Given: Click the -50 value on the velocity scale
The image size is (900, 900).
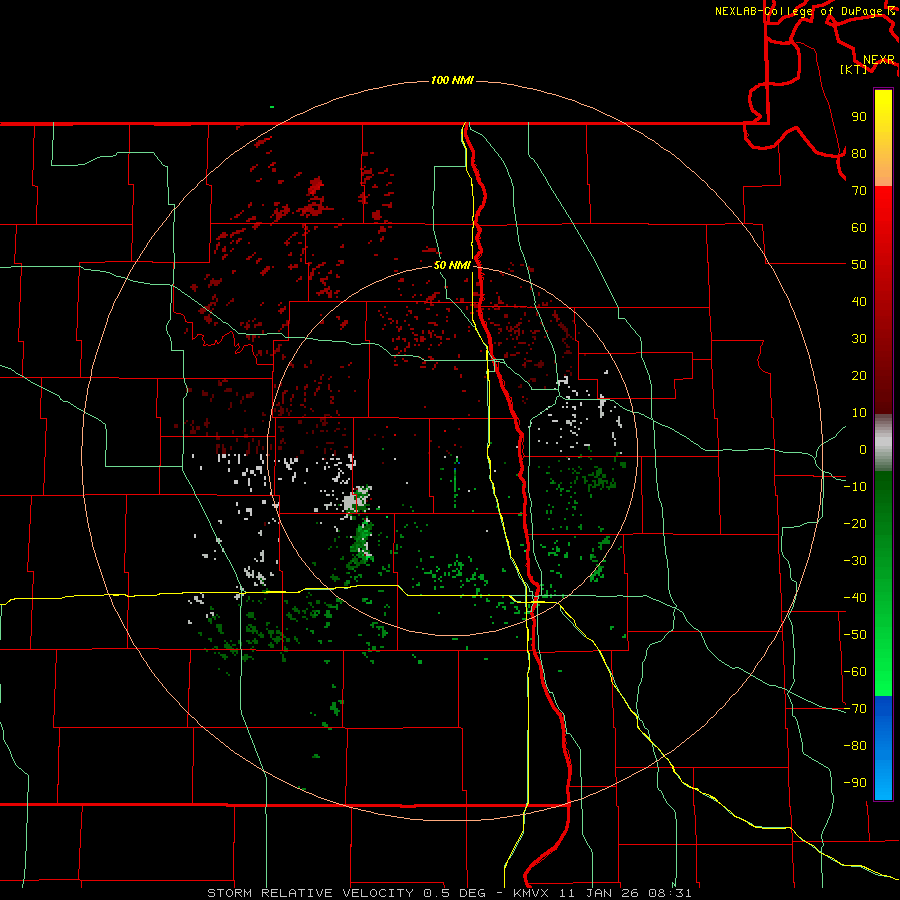Looking at the screenshot, I should click(855, 635).
